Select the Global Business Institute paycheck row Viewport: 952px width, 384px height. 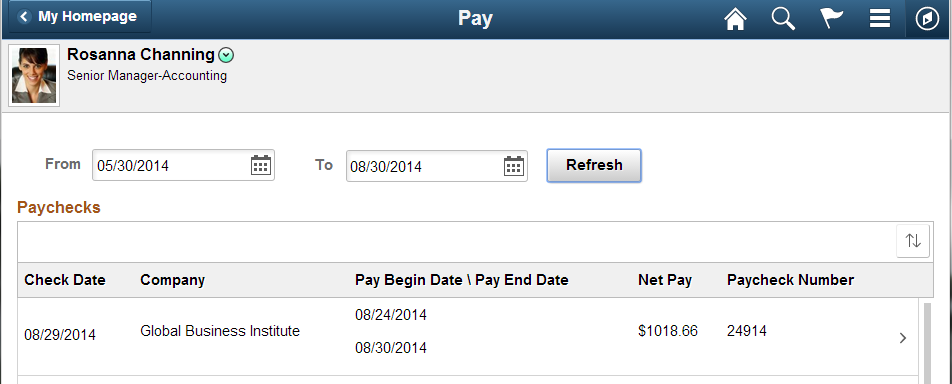(x=468, y=337)
